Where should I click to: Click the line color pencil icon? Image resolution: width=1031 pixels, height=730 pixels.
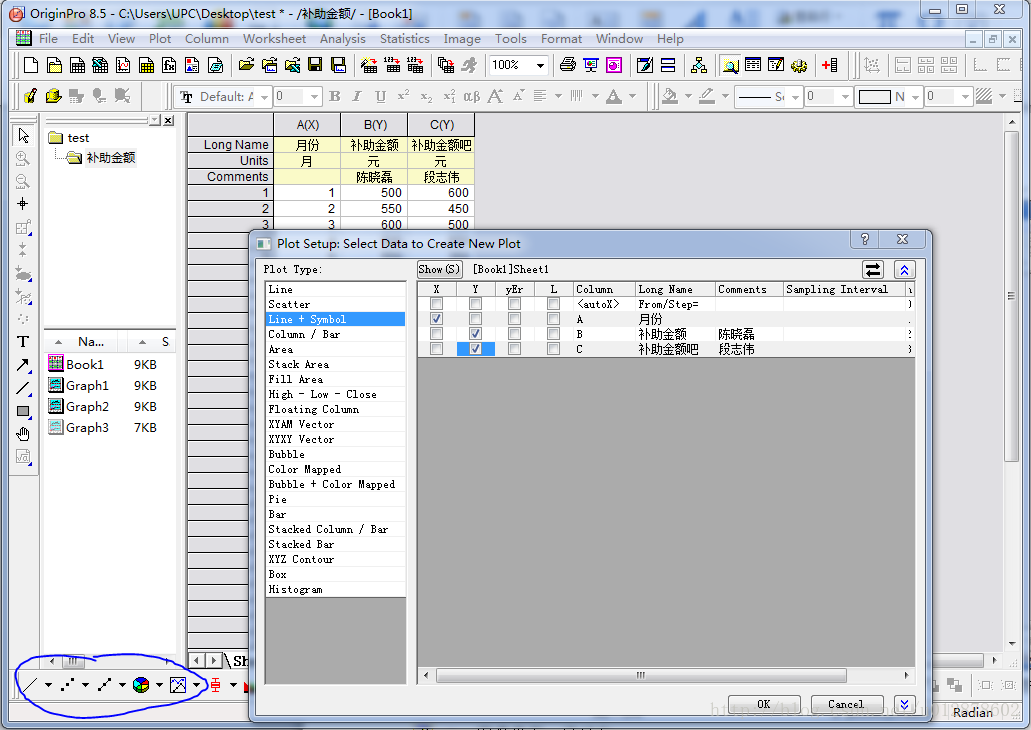707,97
